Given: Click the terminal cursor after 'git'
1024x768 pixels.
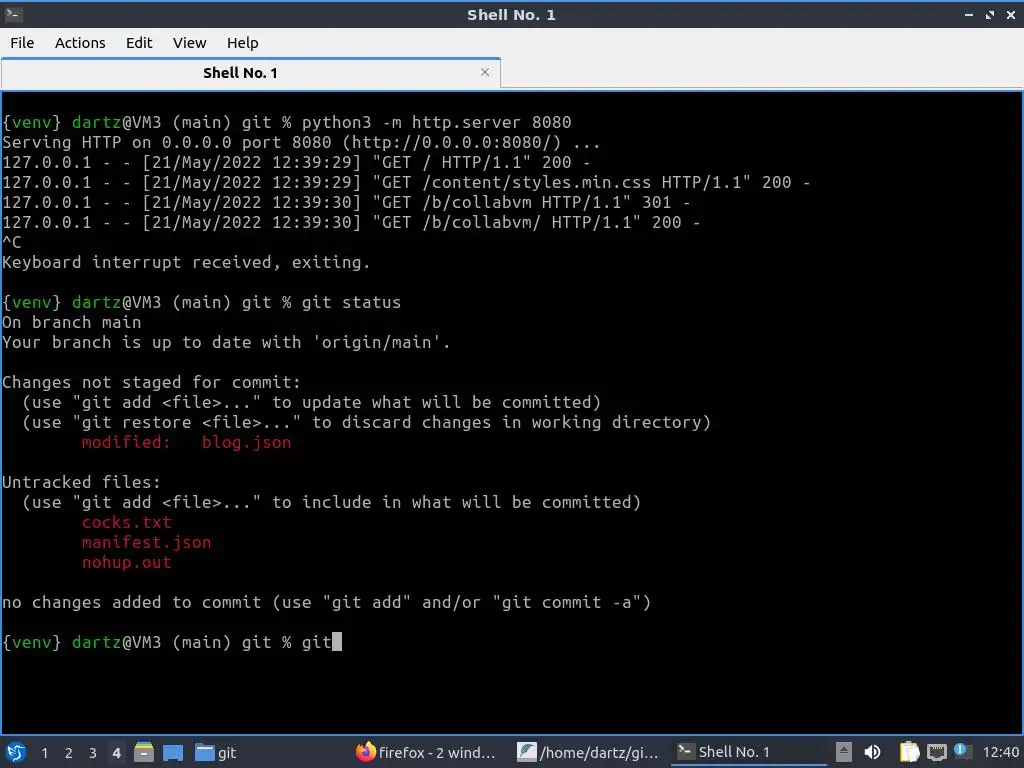Looking at the screenshot, I should pos(336,642).
